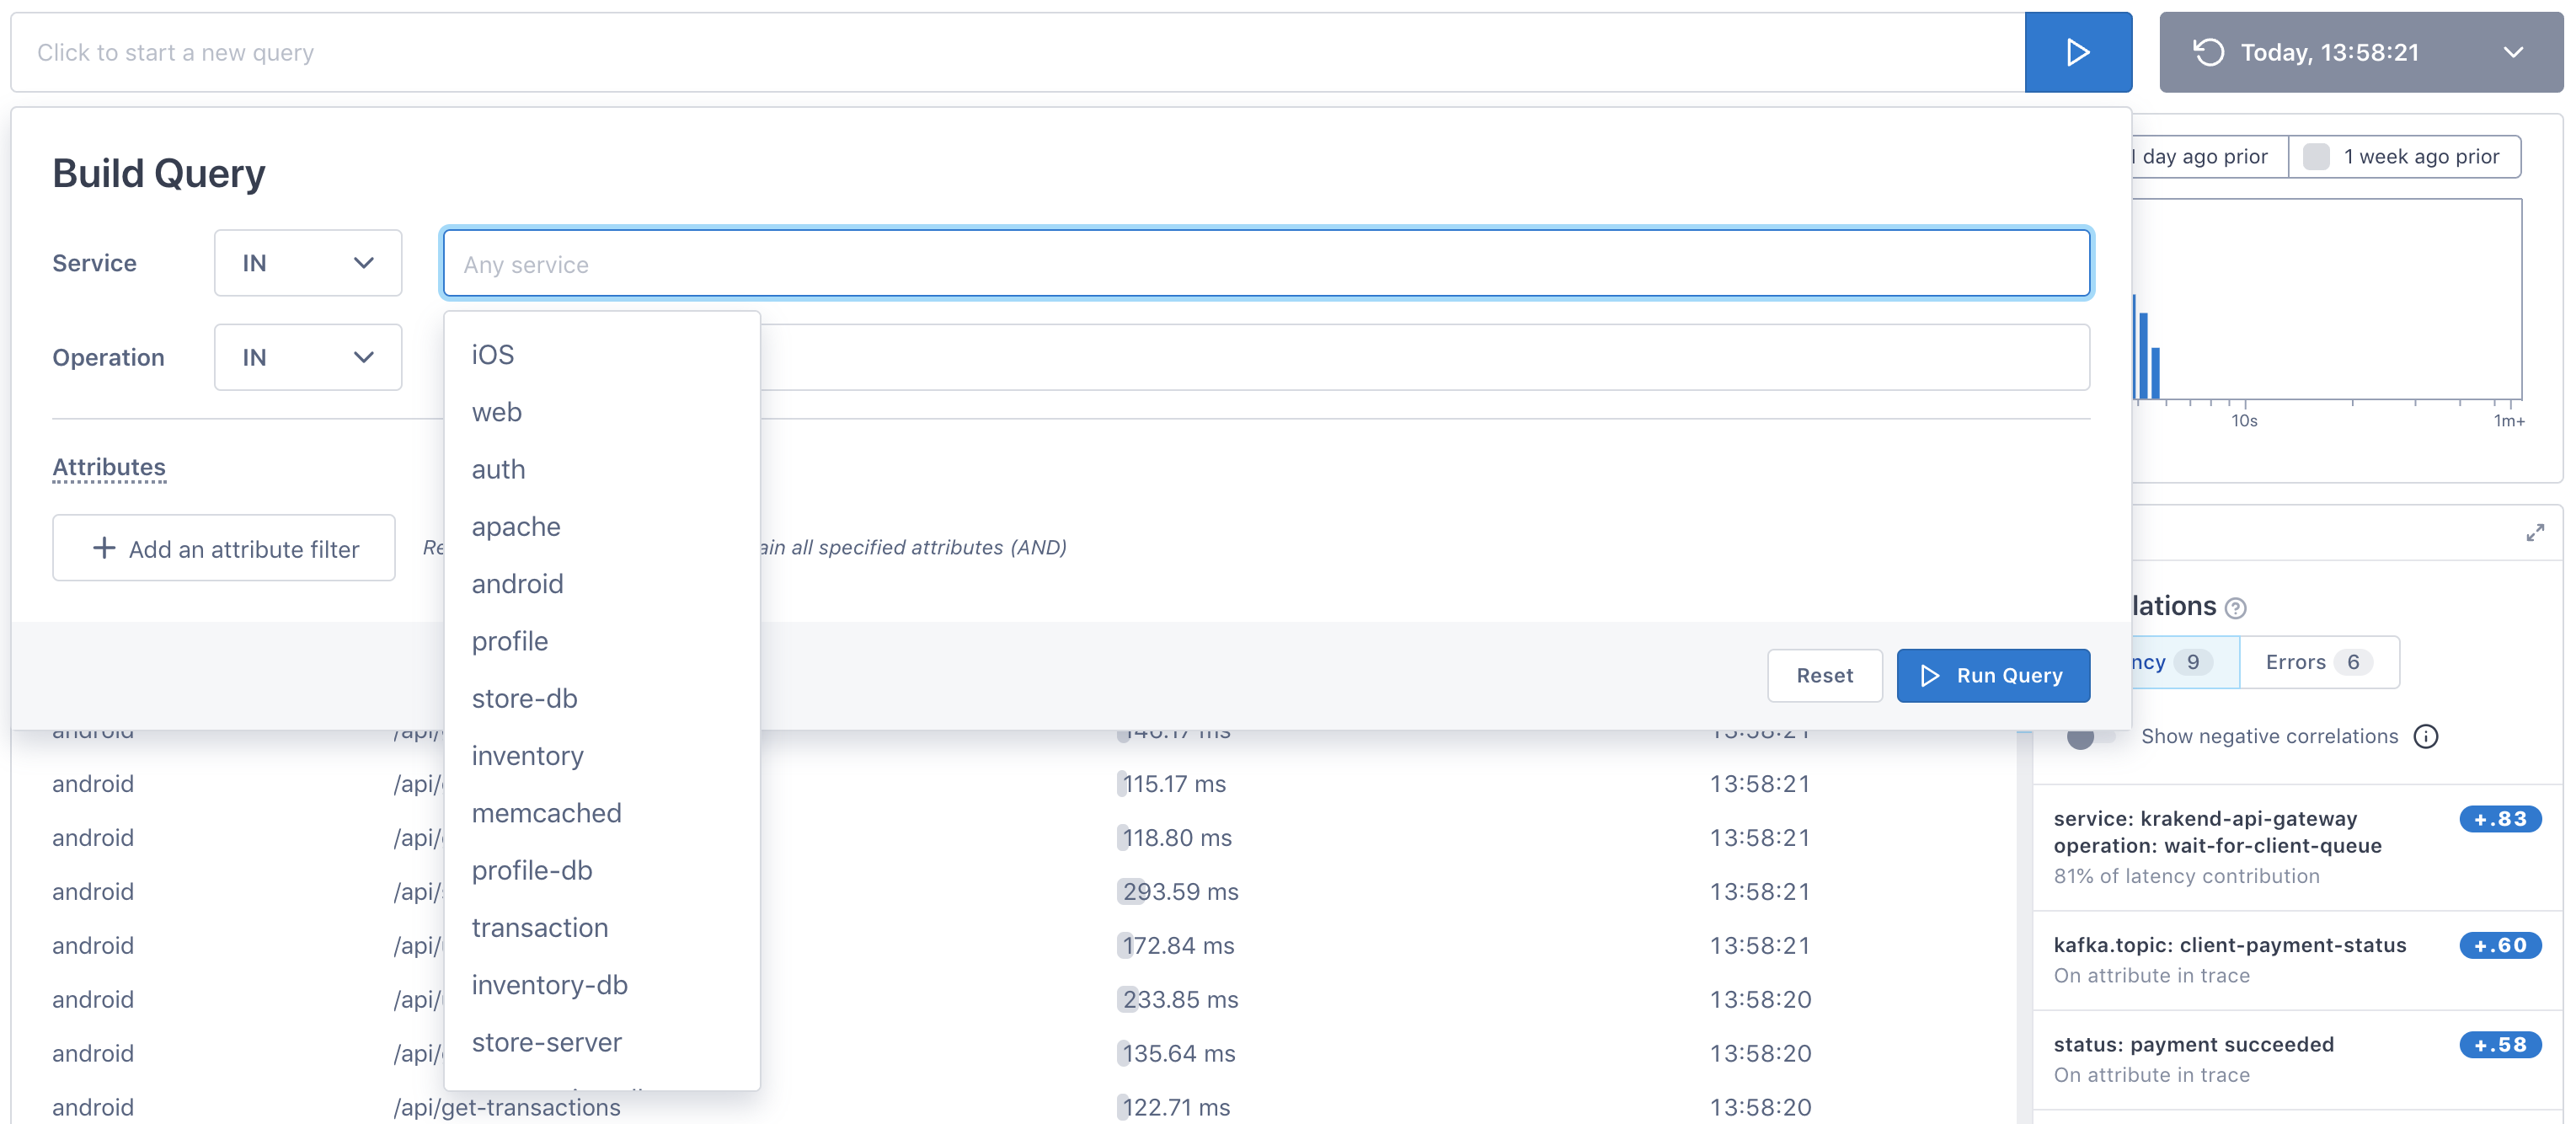
Task: Click the info icon beside Show negative correlations
Action: (x=2428, y=736)
